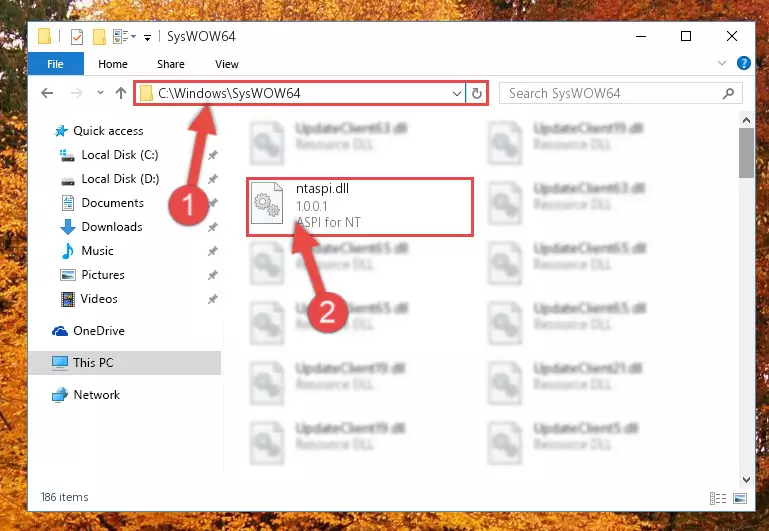The width and height of the screenshot is (769, 531).
Task: Open Downloads in navigation pane
Action: click(x=112, y=227)
